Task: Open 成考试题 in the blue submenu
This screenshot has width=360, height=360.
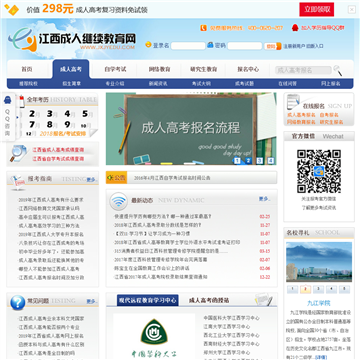Action: (x=244, y=84)
